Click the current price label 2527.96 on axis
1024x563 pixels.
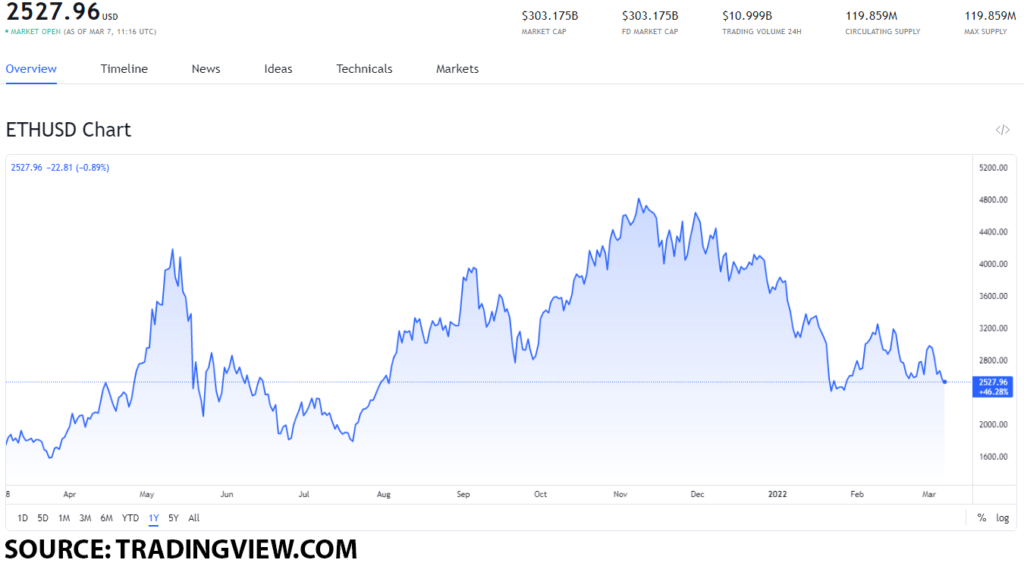pyautogui.click(x=993, y=387)
